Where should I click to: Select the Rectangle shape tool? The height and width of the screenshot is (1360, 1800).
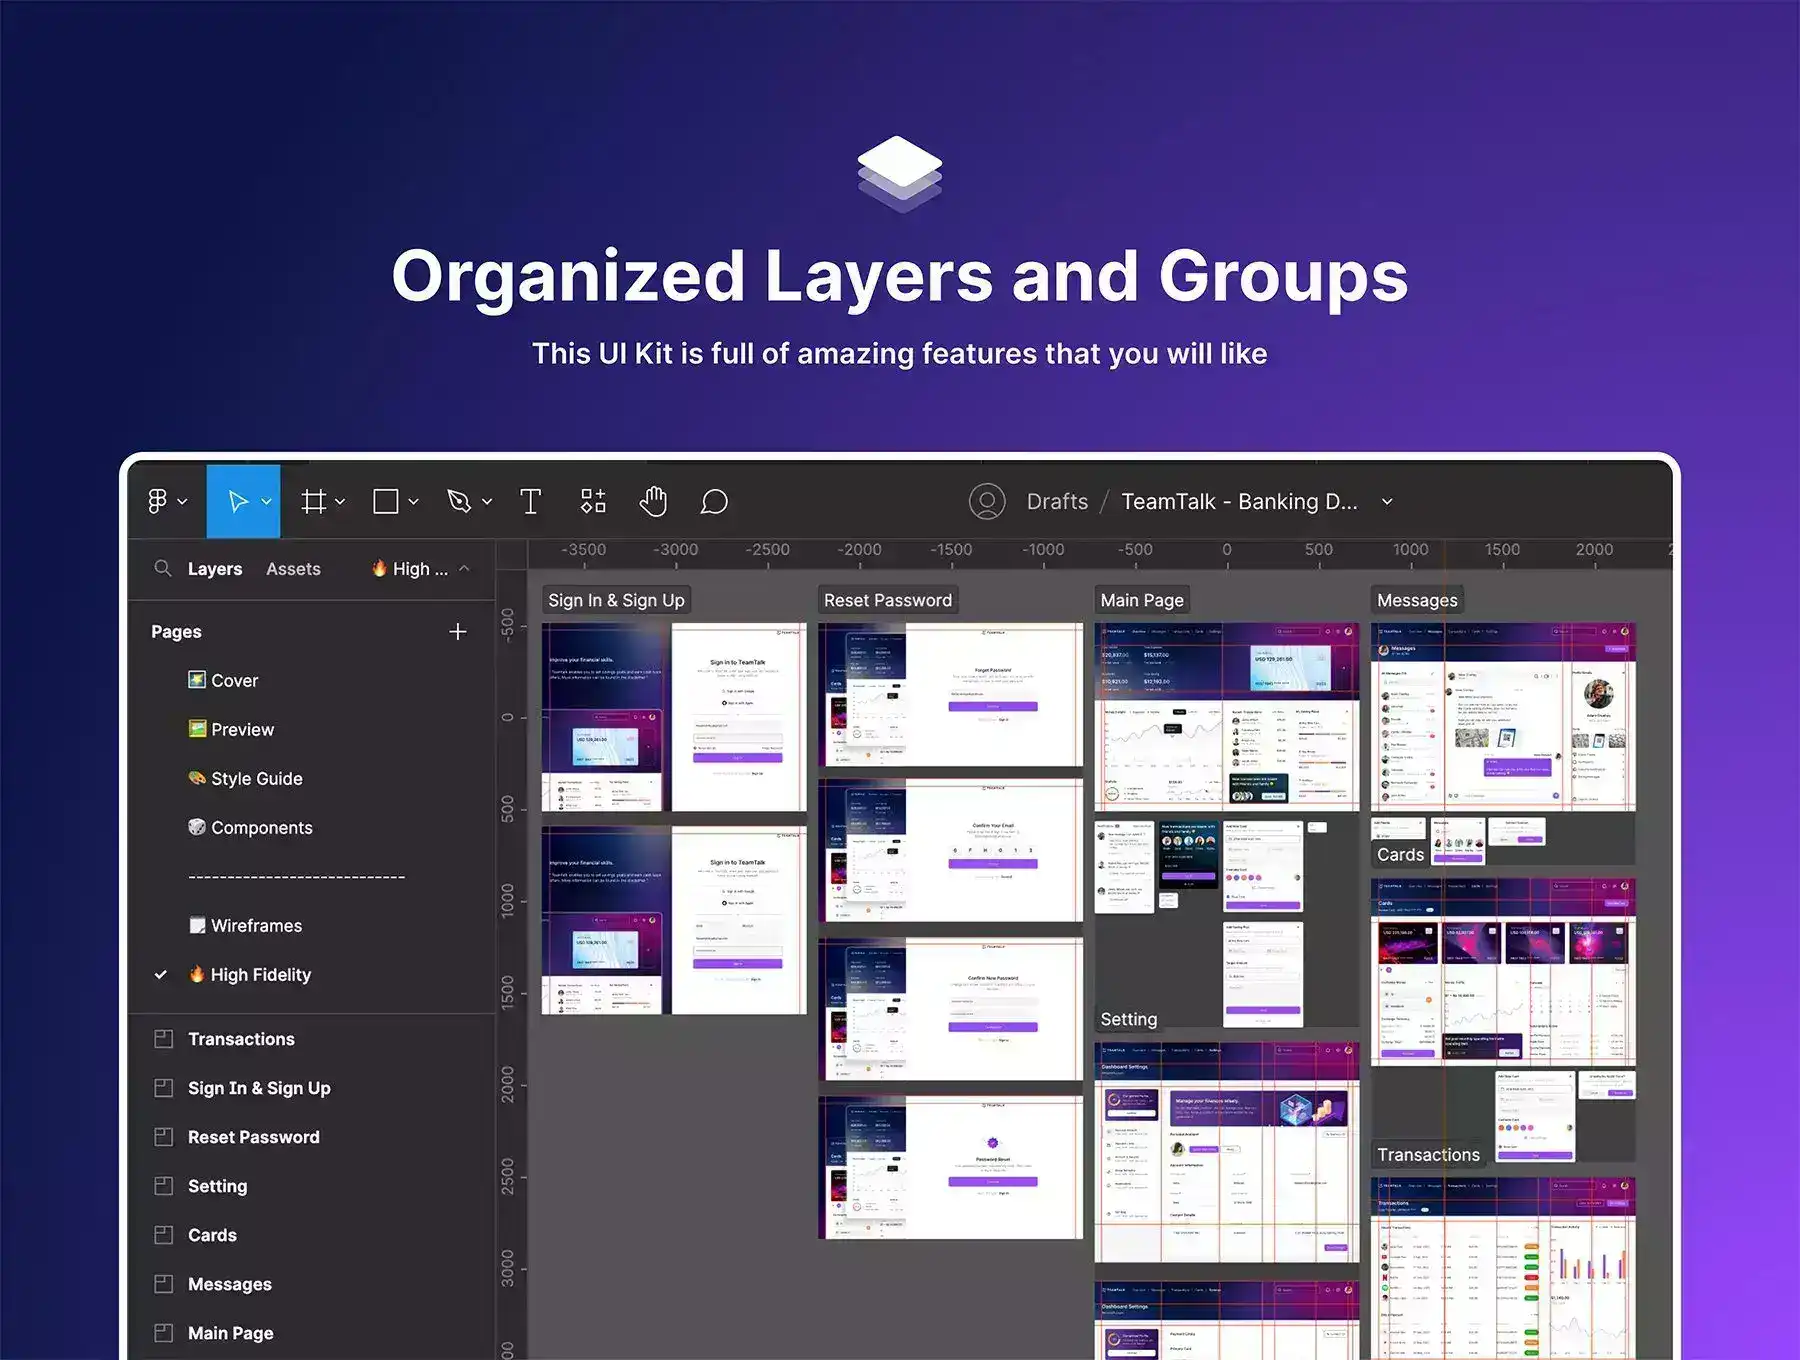pos(386,501)
